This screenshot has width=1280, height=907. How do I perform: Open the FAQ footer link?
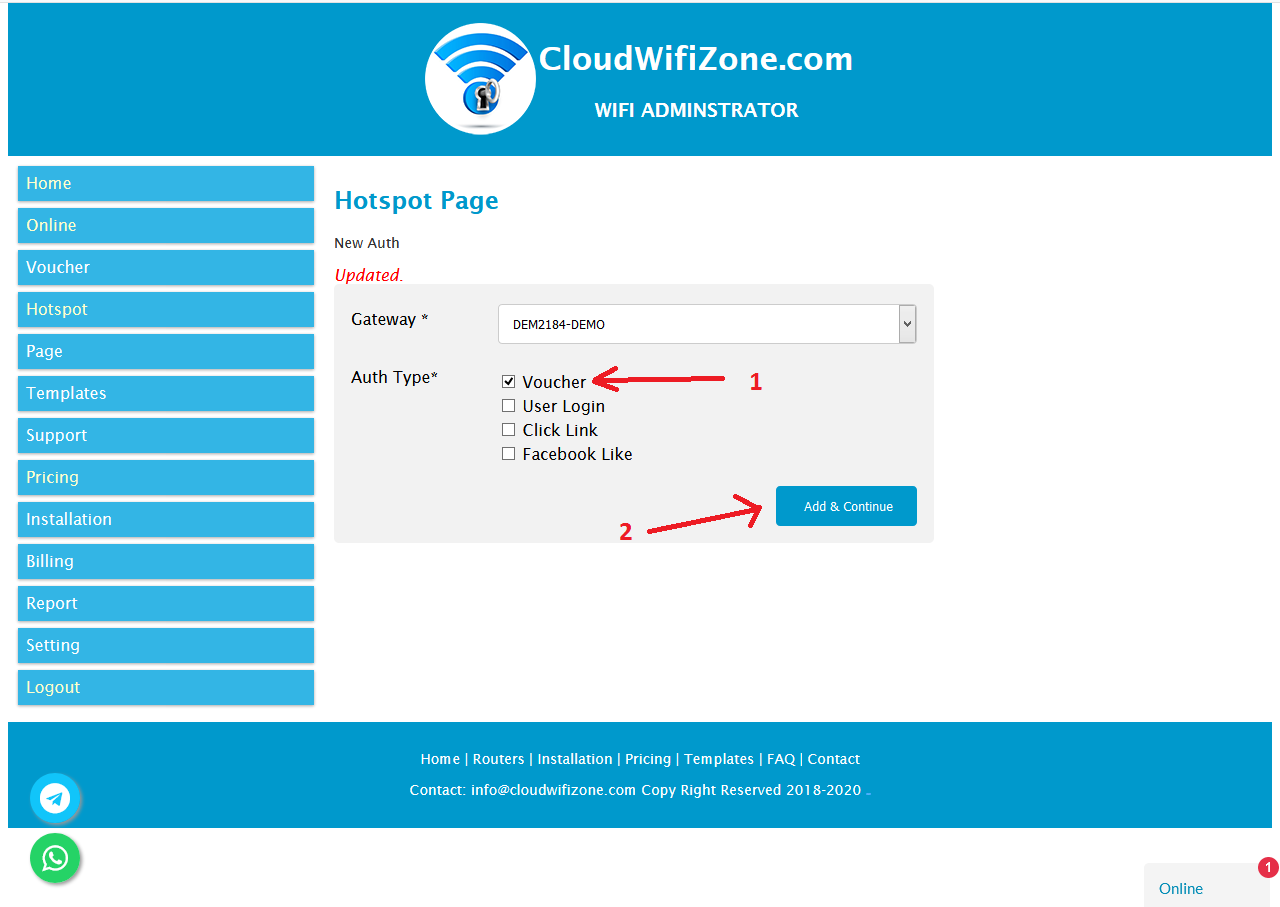[780, 759]
